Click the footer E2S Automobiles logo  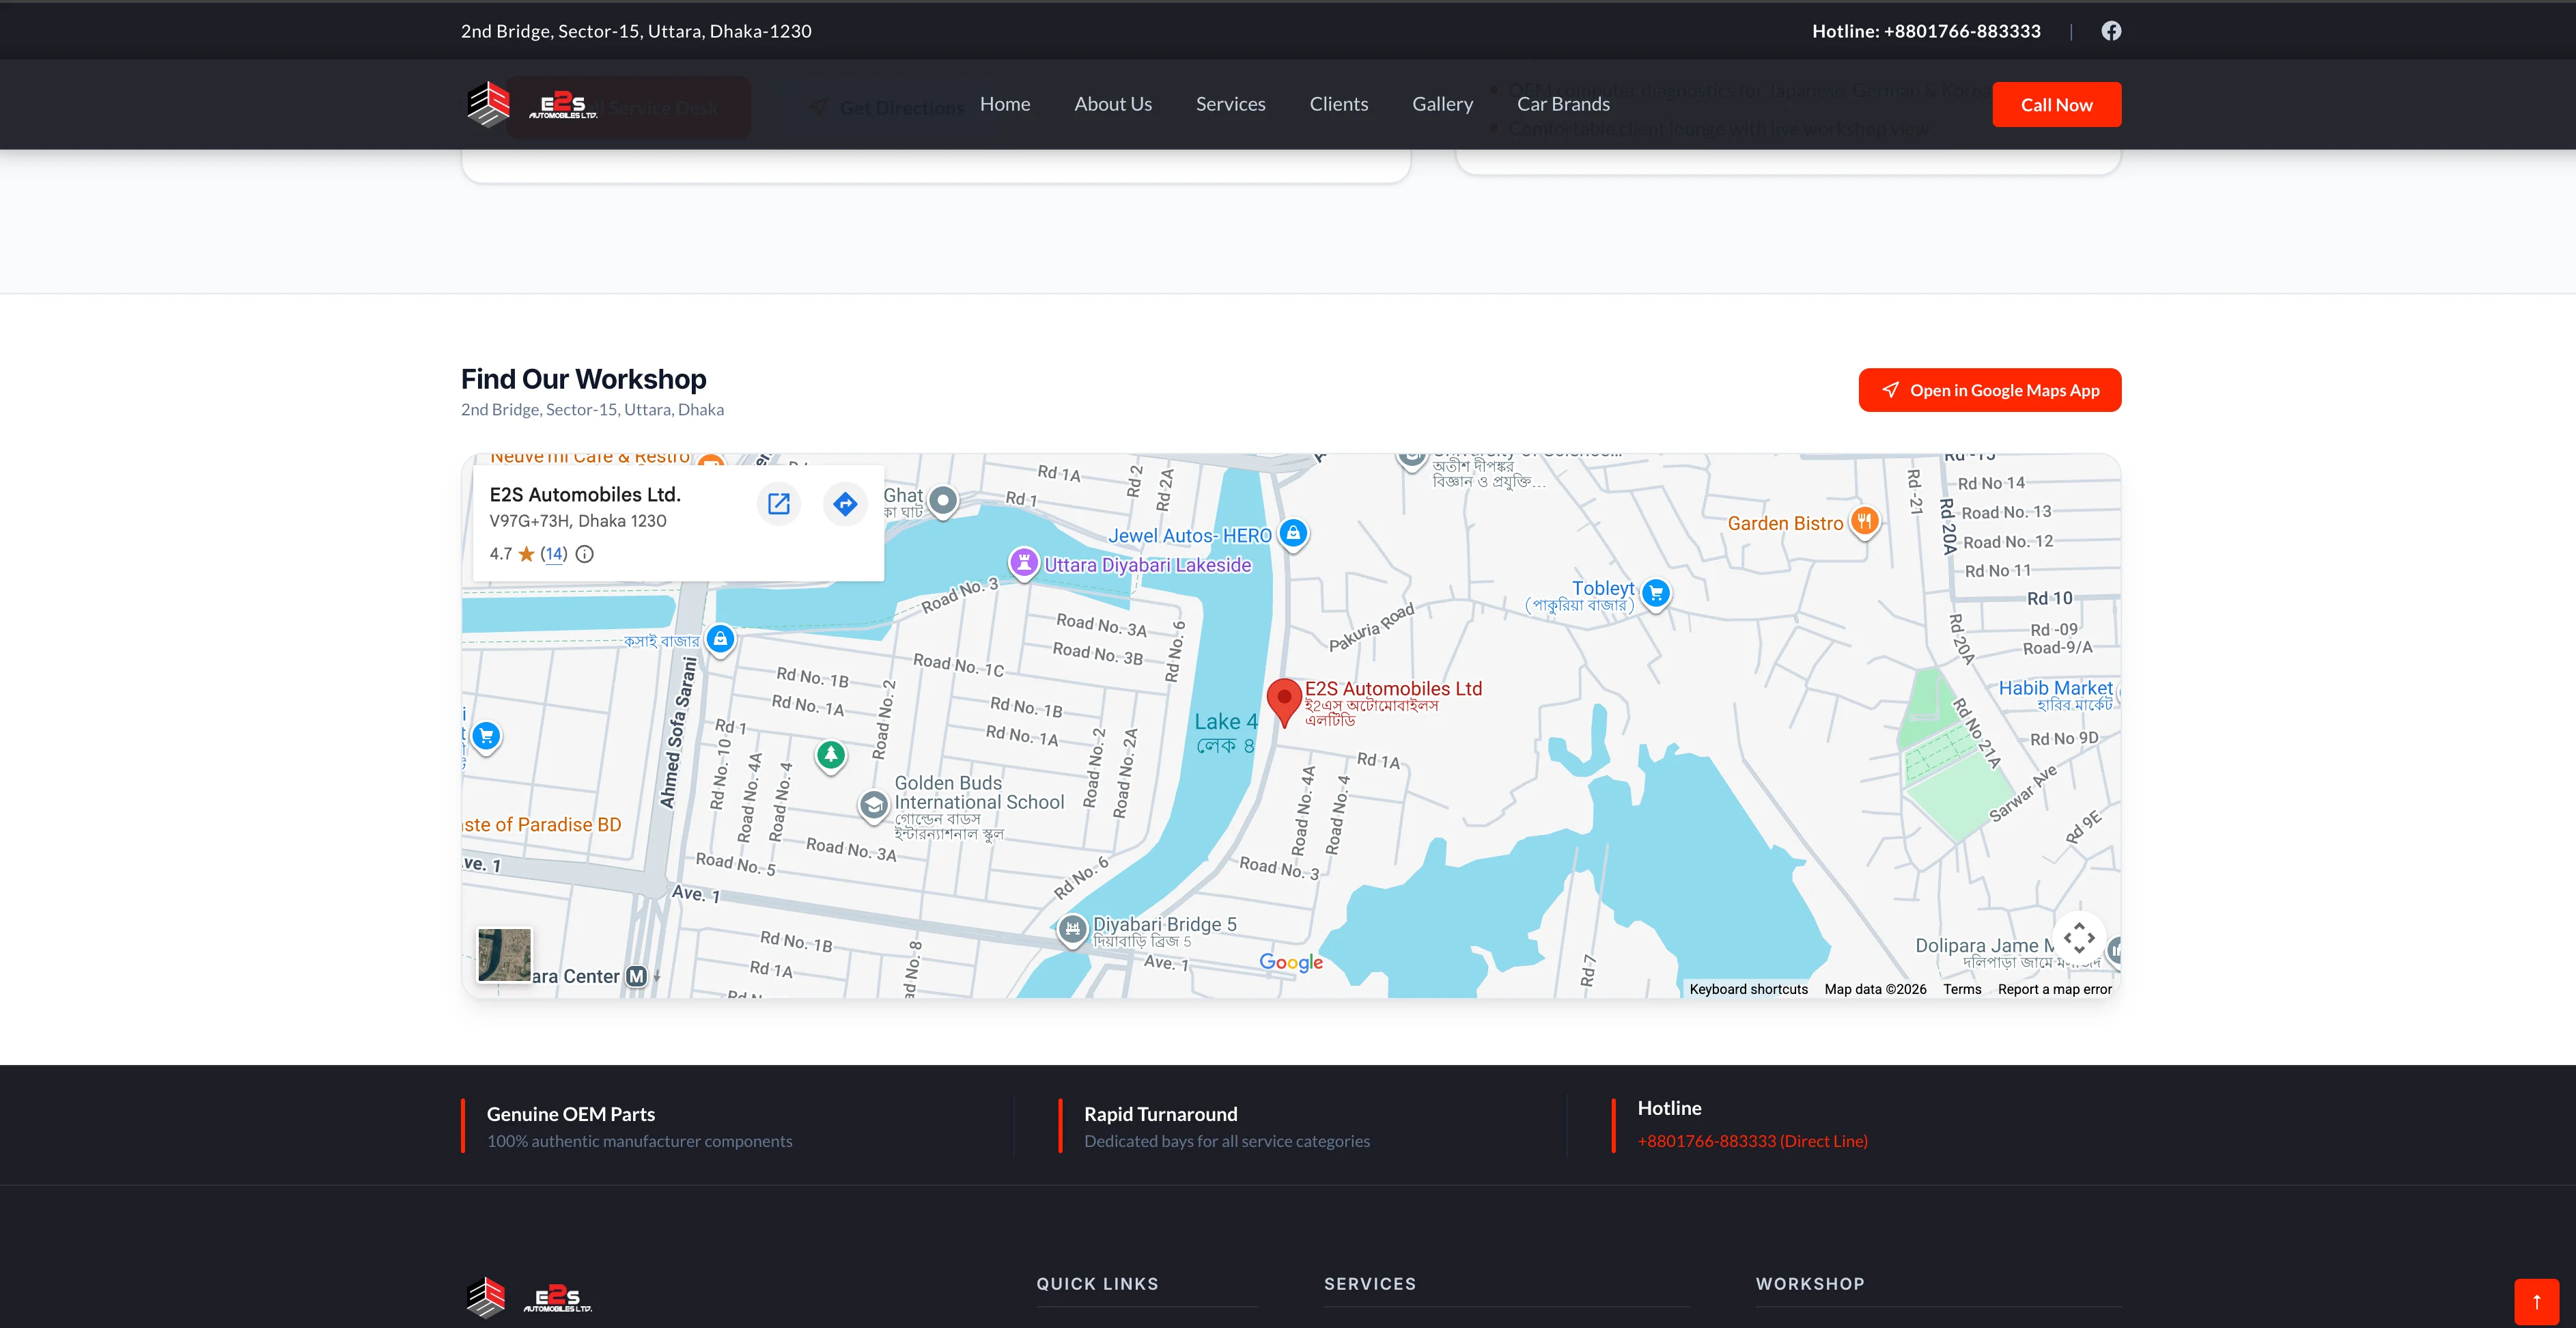(529, 1298)
